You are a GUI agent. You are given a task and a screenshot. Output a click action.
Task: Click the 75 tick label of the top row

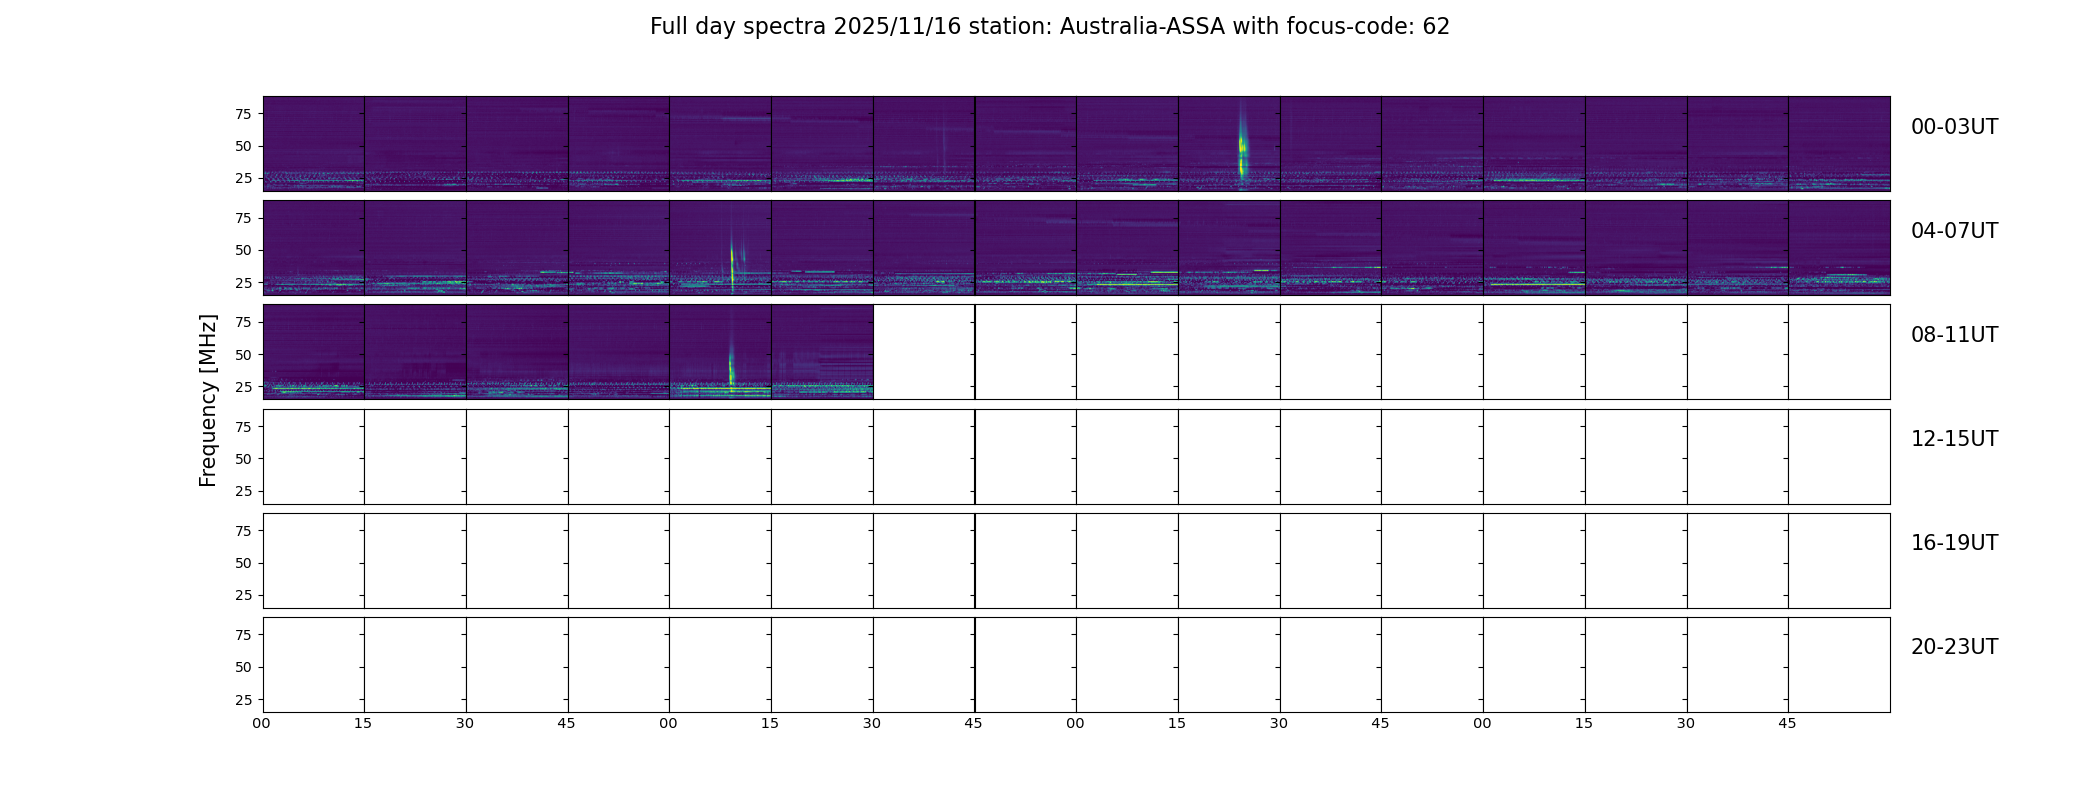pos(243,114)
